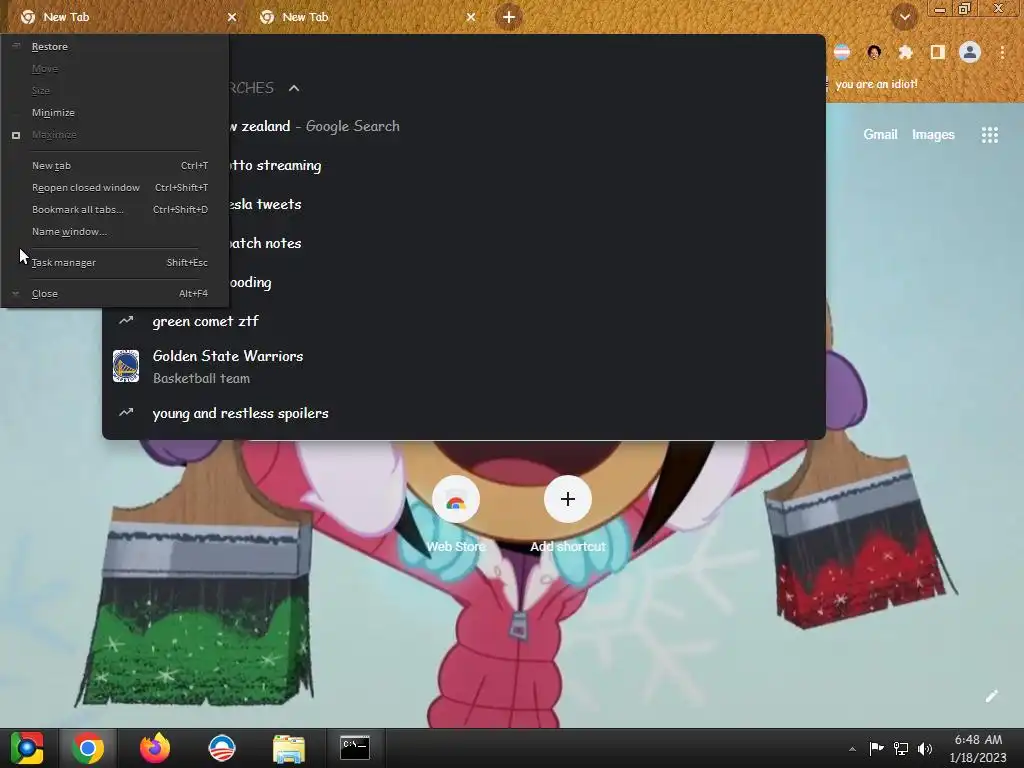Screen dimensions: 1024x768
Task: Open the Gmail link
Action: point(880,135)
